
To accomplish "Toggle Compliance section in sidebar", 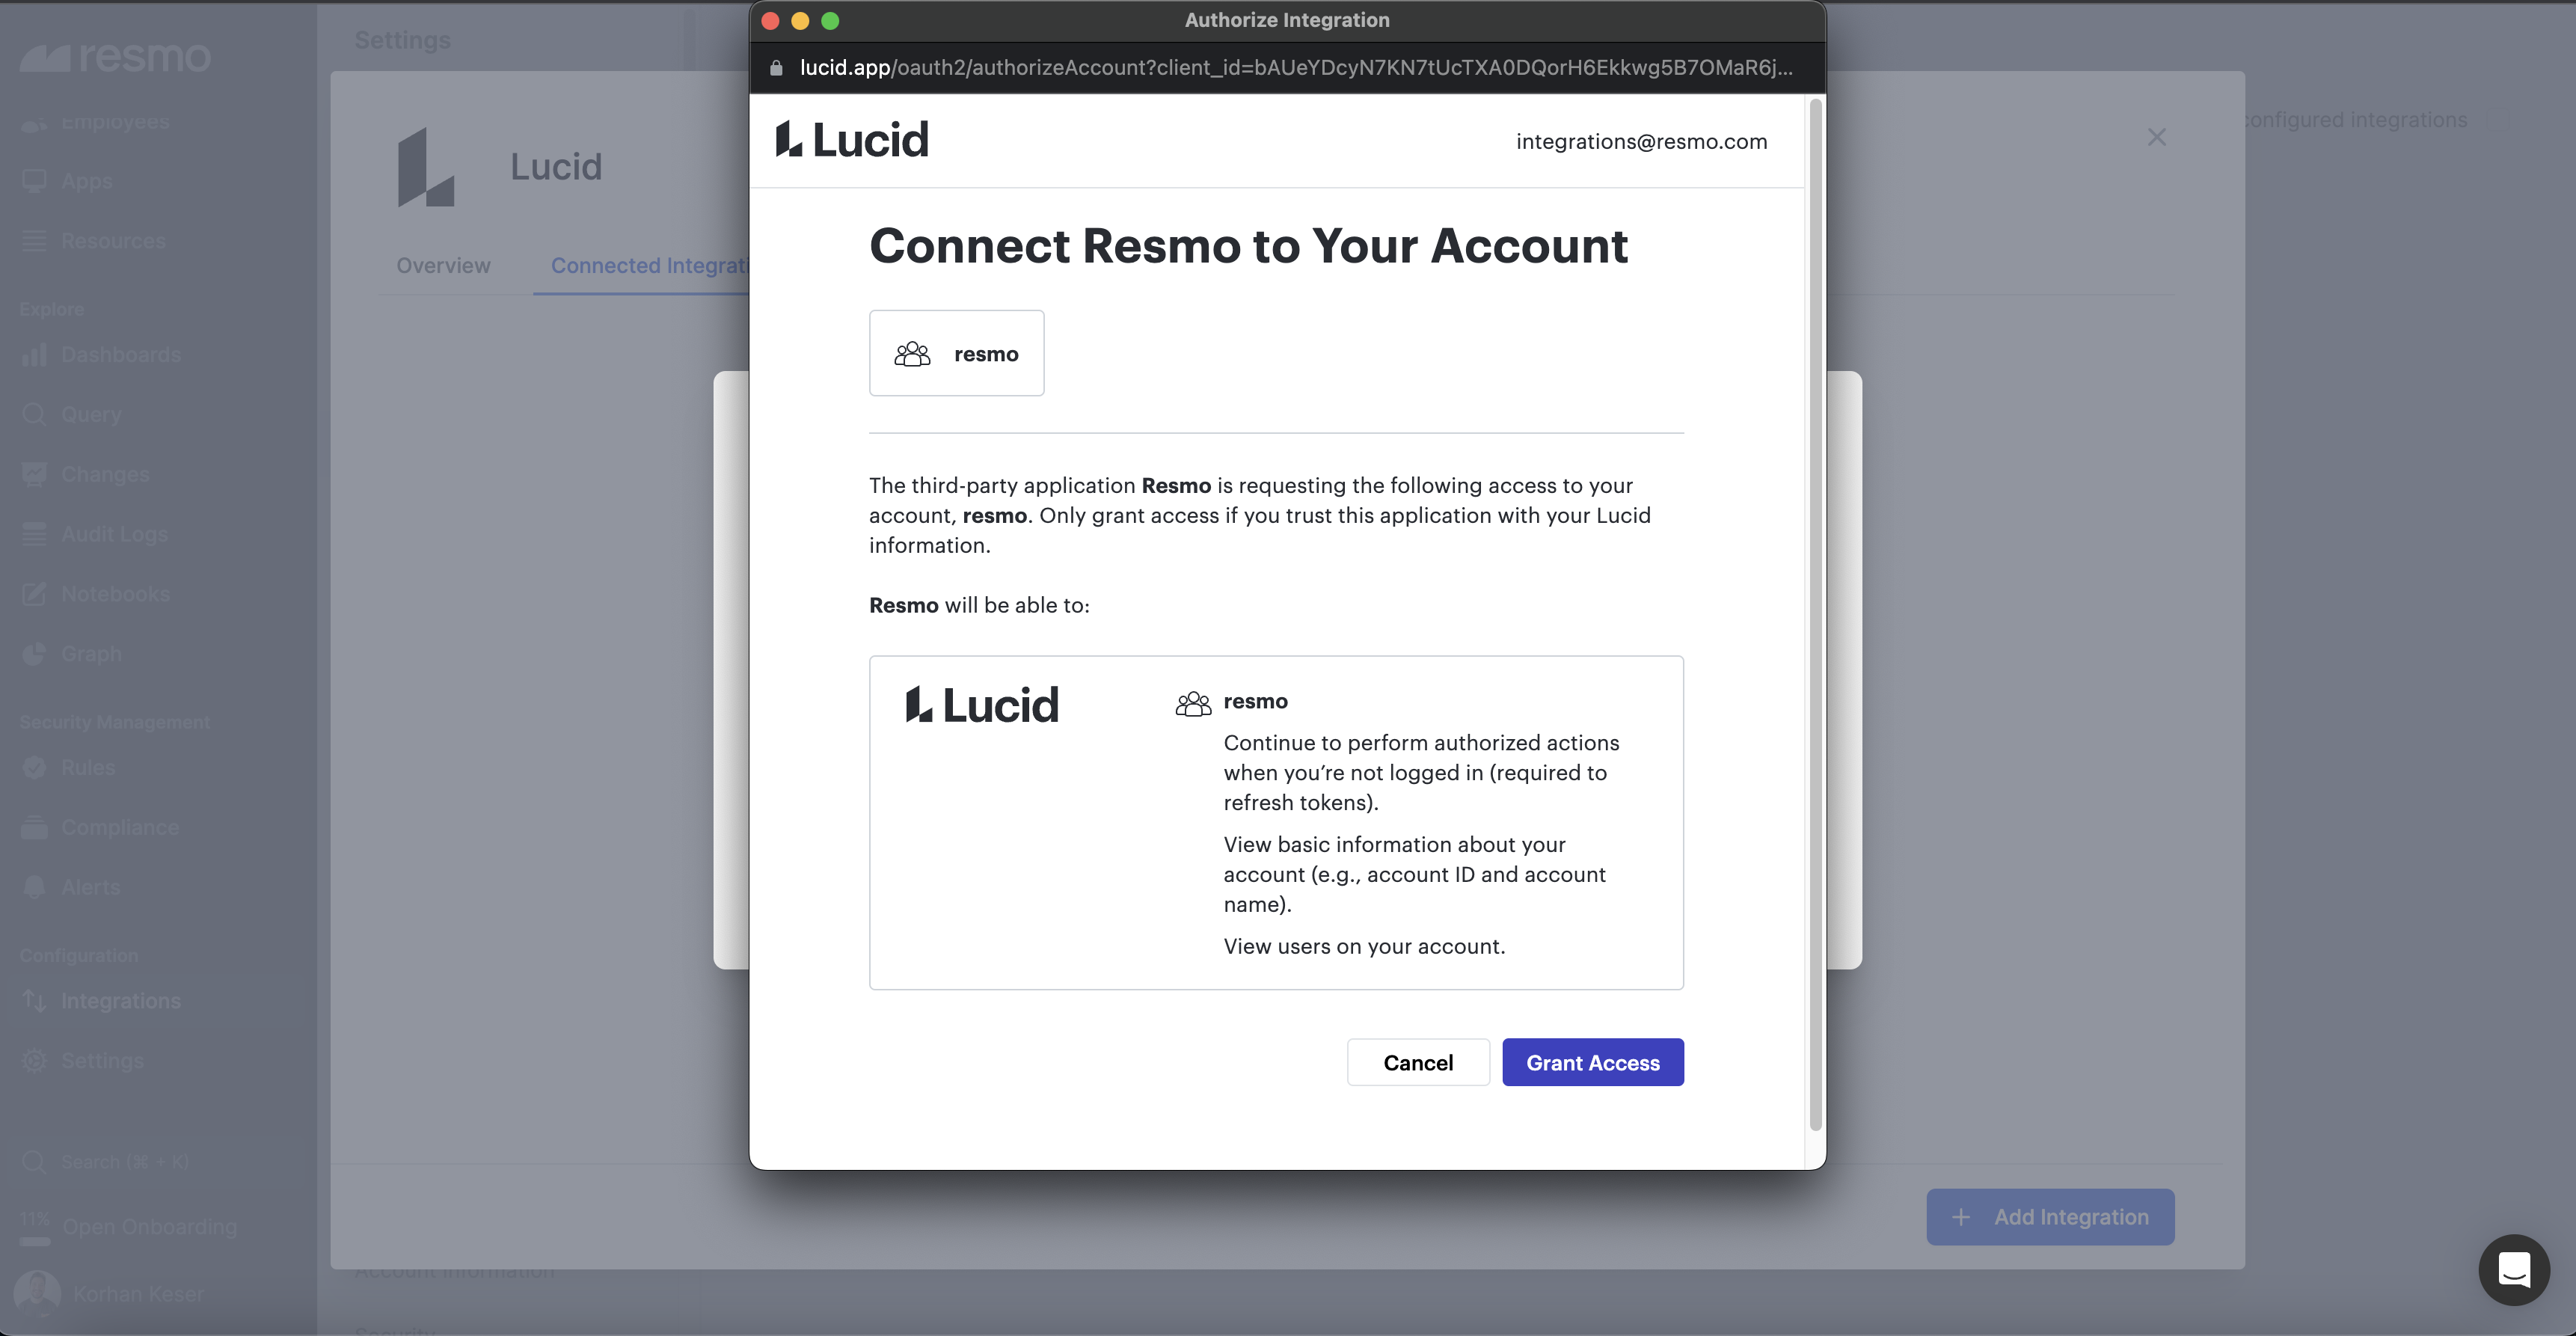I will tap(119, 828).
